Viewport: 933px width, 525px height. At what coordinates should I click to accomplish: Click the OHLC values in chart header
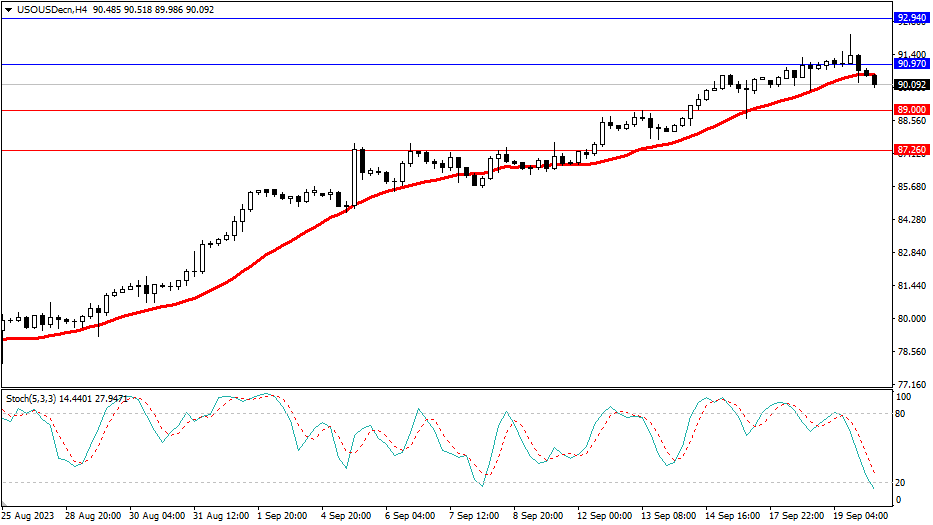(x=153, y=9)
